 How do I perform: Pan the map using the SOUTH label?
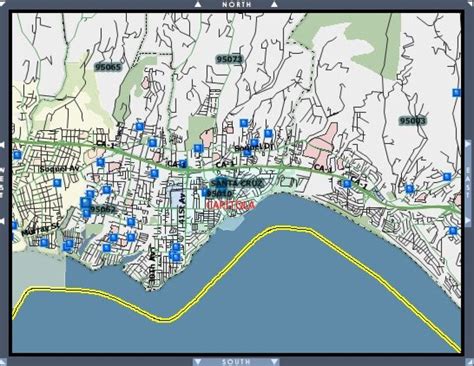[x=236, y=362]
